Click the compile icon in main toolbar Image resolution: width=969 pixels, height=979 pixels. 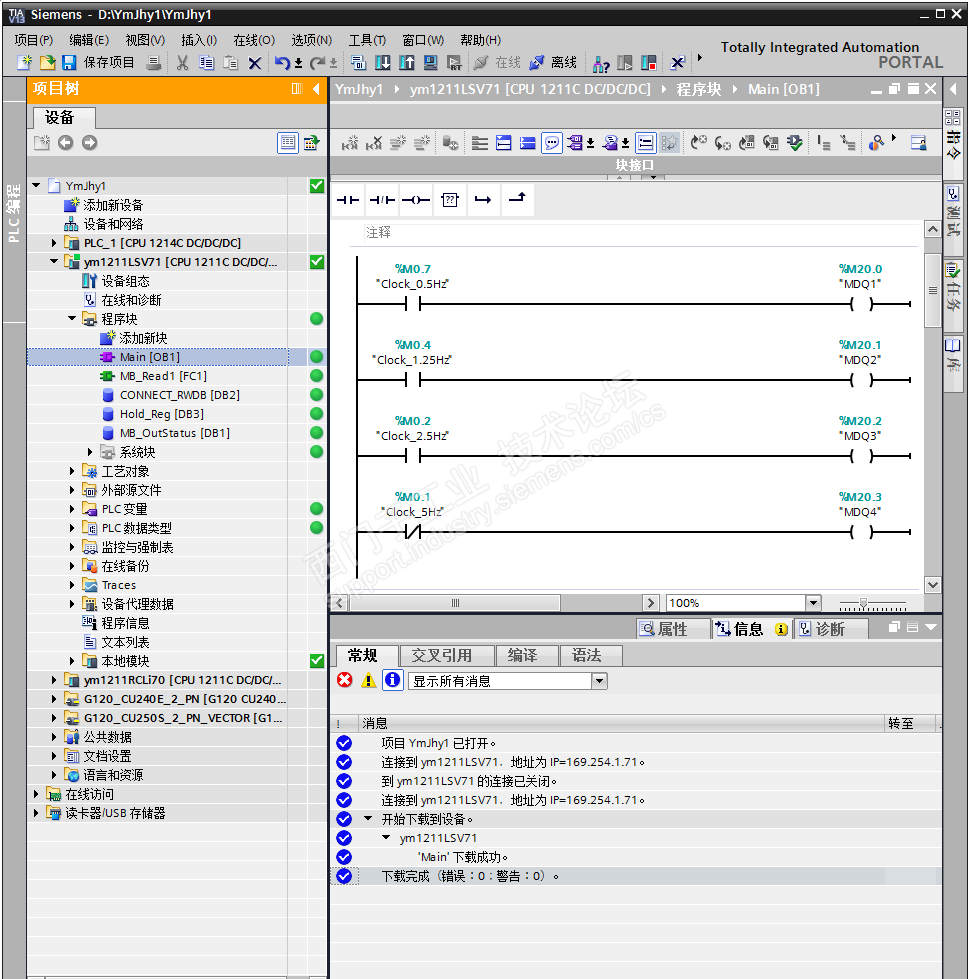pyautogui.click(x=358, y=62)
